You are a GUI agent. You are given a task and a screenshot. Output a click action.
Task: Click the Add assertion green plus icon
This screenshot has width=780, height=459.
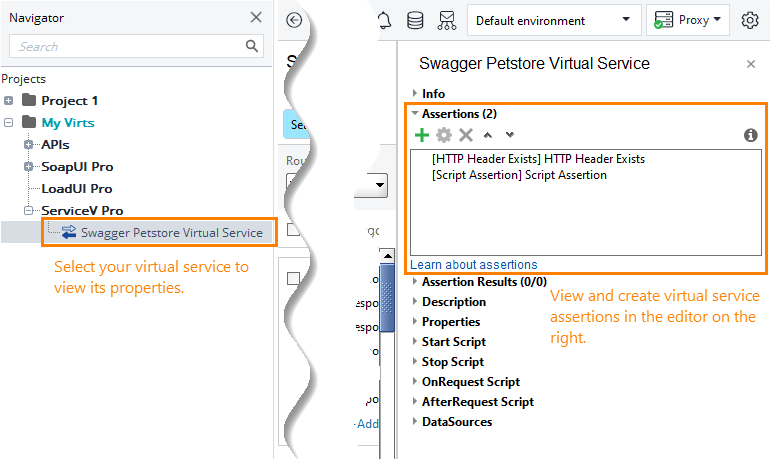422,135
